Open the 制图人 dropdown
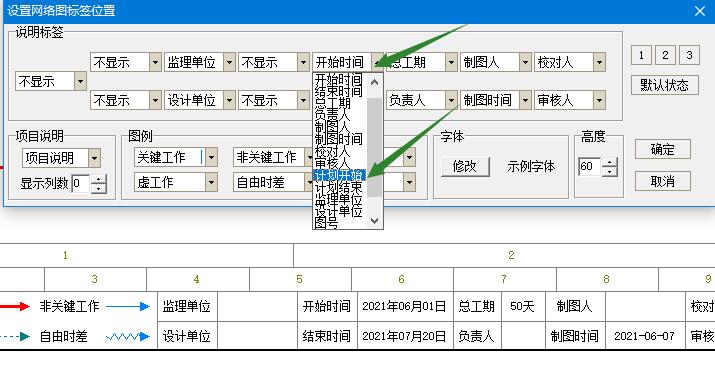 pos(525,62)
